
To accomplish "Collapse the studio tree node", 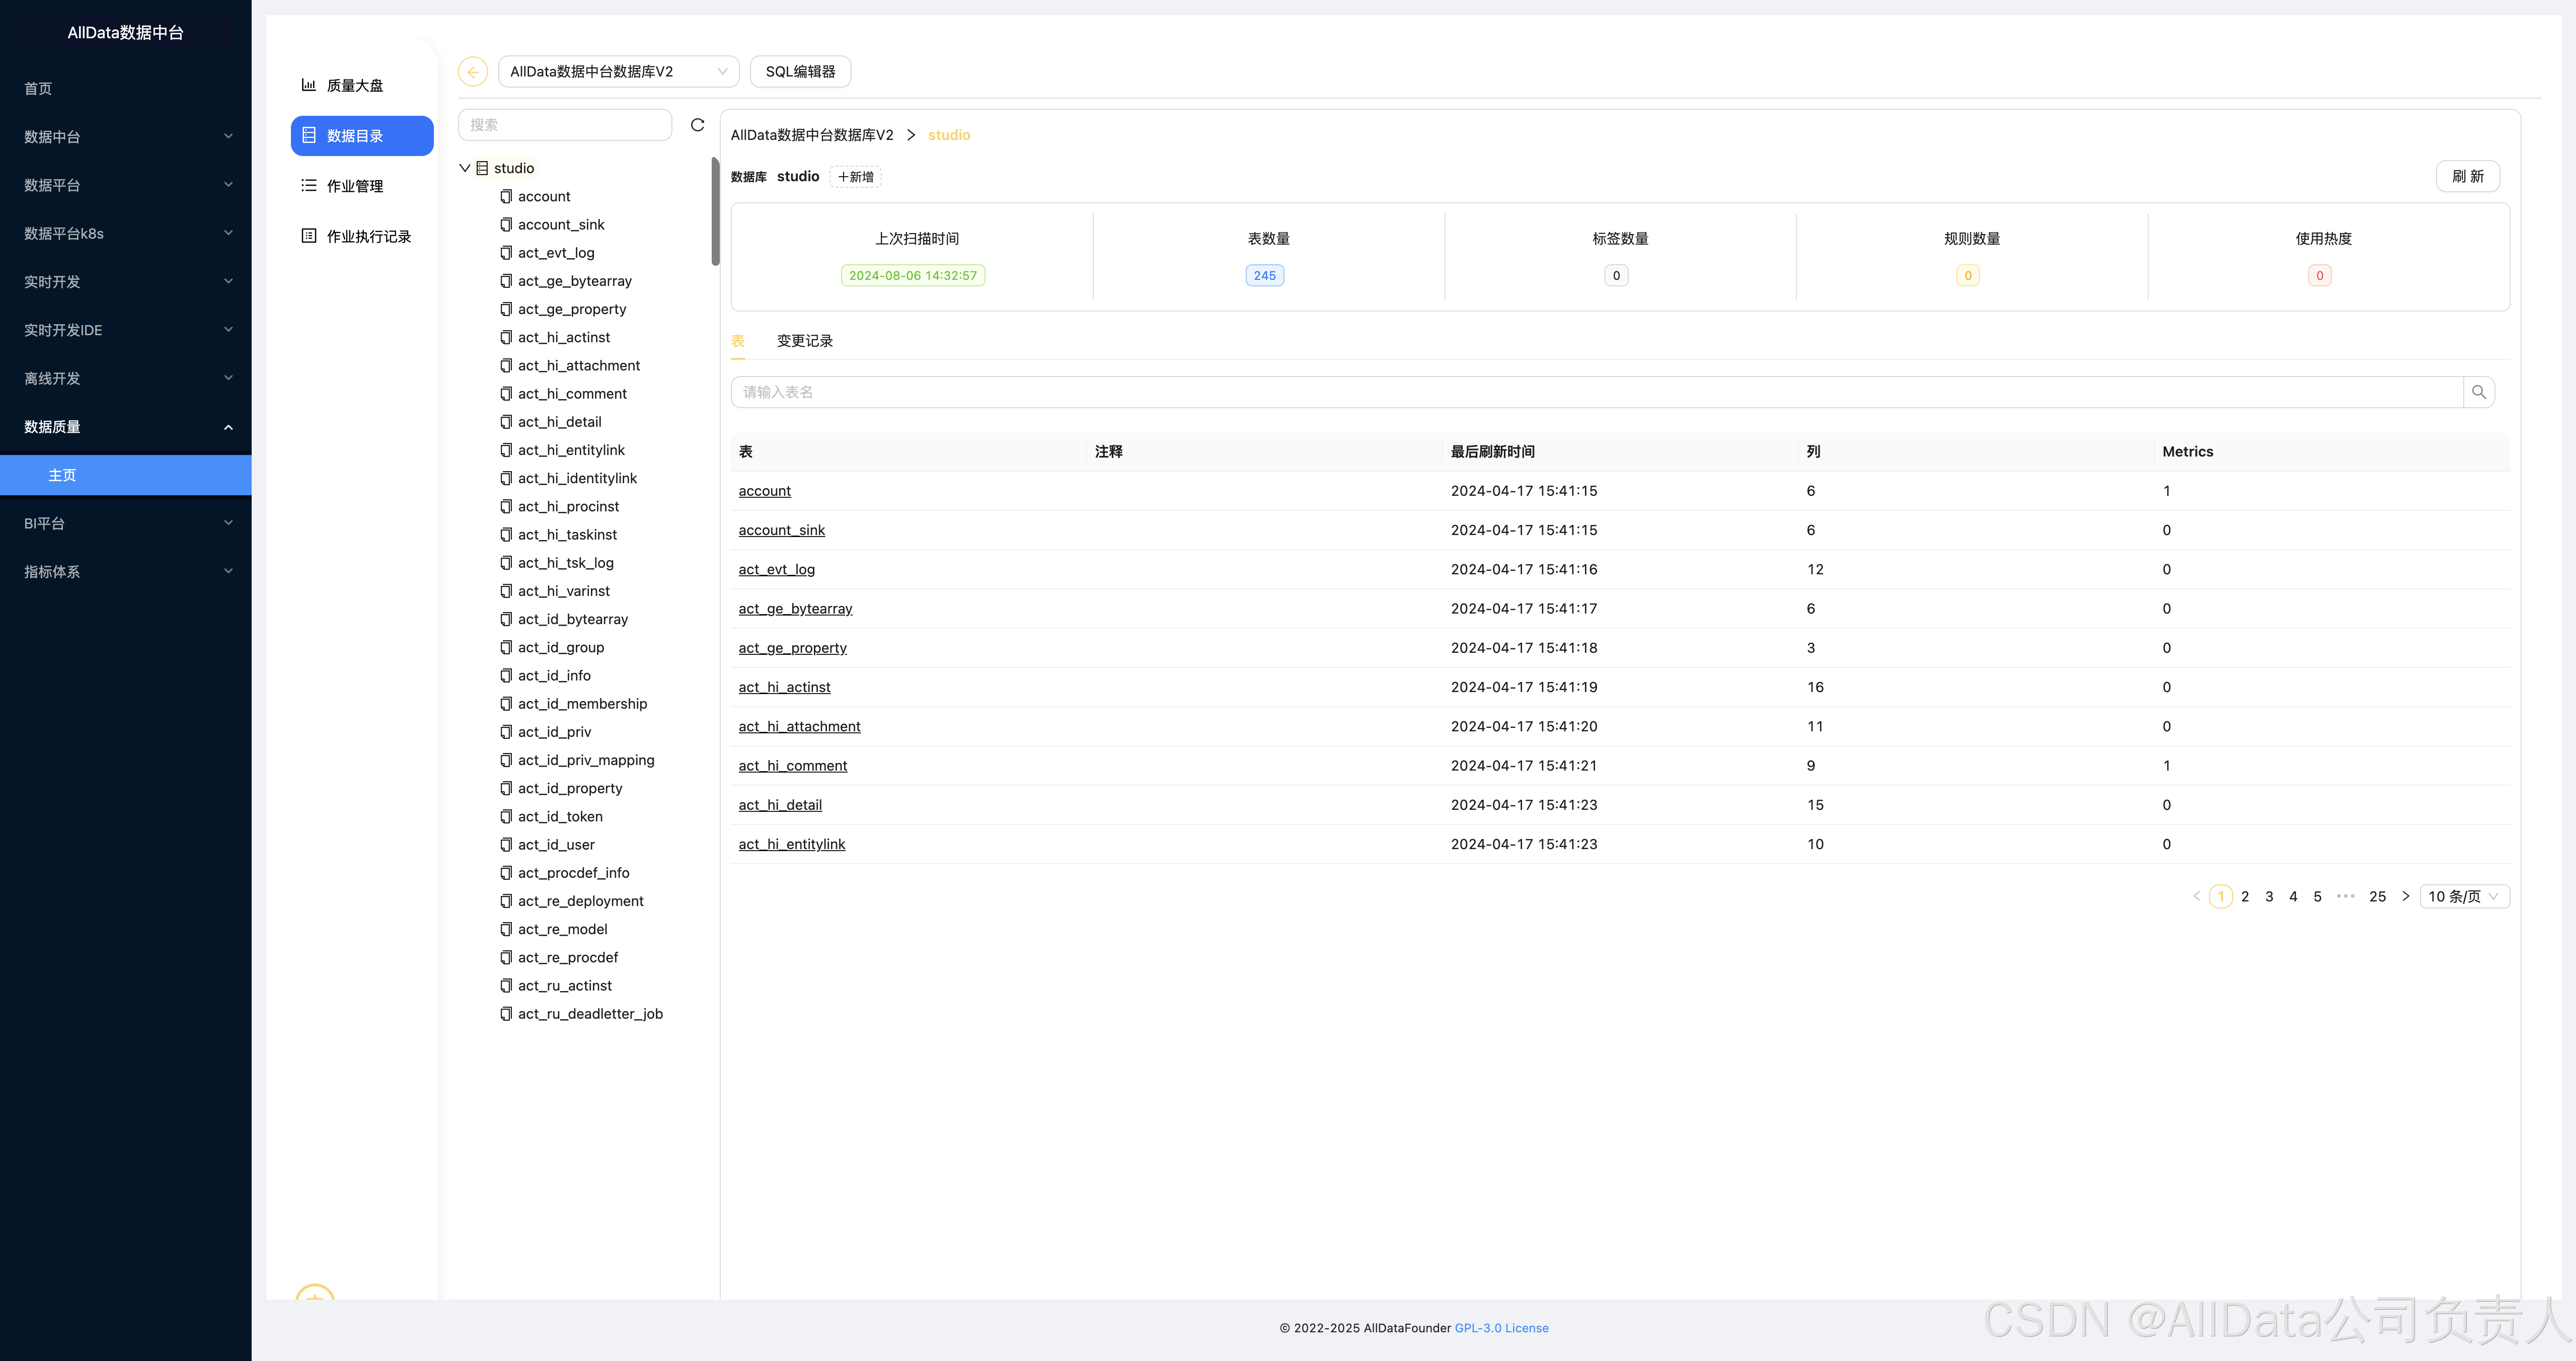I will pos(465,168).
